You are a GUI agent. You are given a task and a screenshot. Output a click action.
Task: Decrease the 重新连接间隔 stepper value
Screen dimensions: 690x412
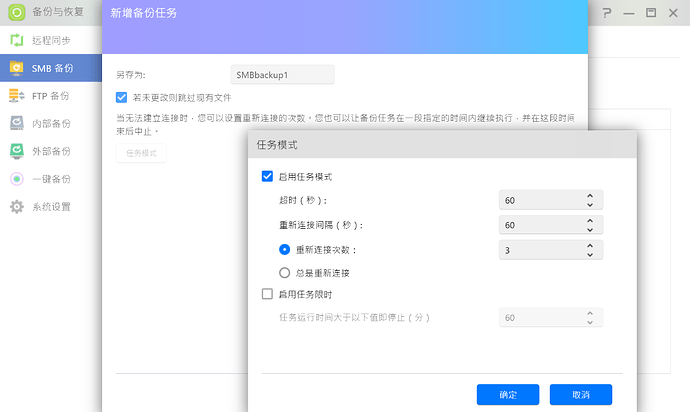[590, 229]
